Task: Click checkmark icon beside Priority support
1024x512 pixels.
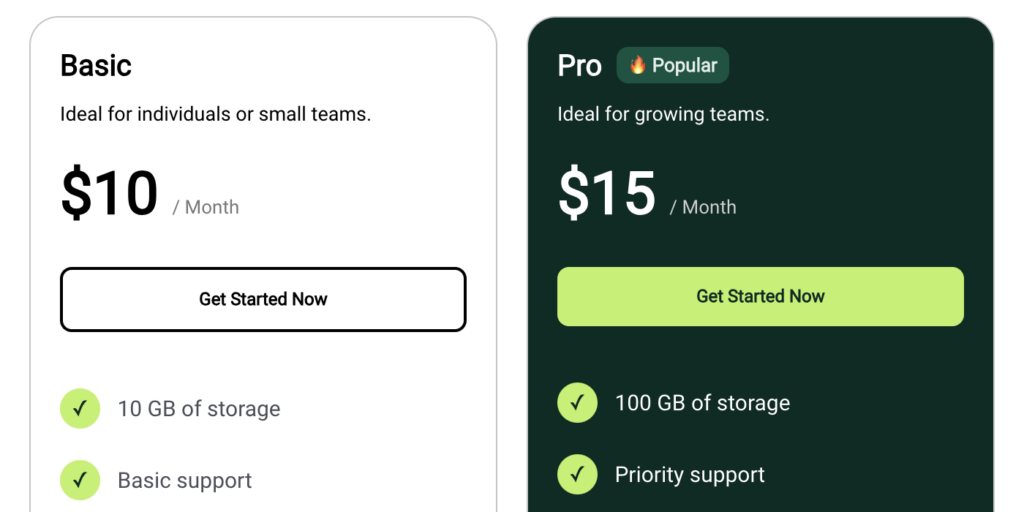Action: (577, 474)
